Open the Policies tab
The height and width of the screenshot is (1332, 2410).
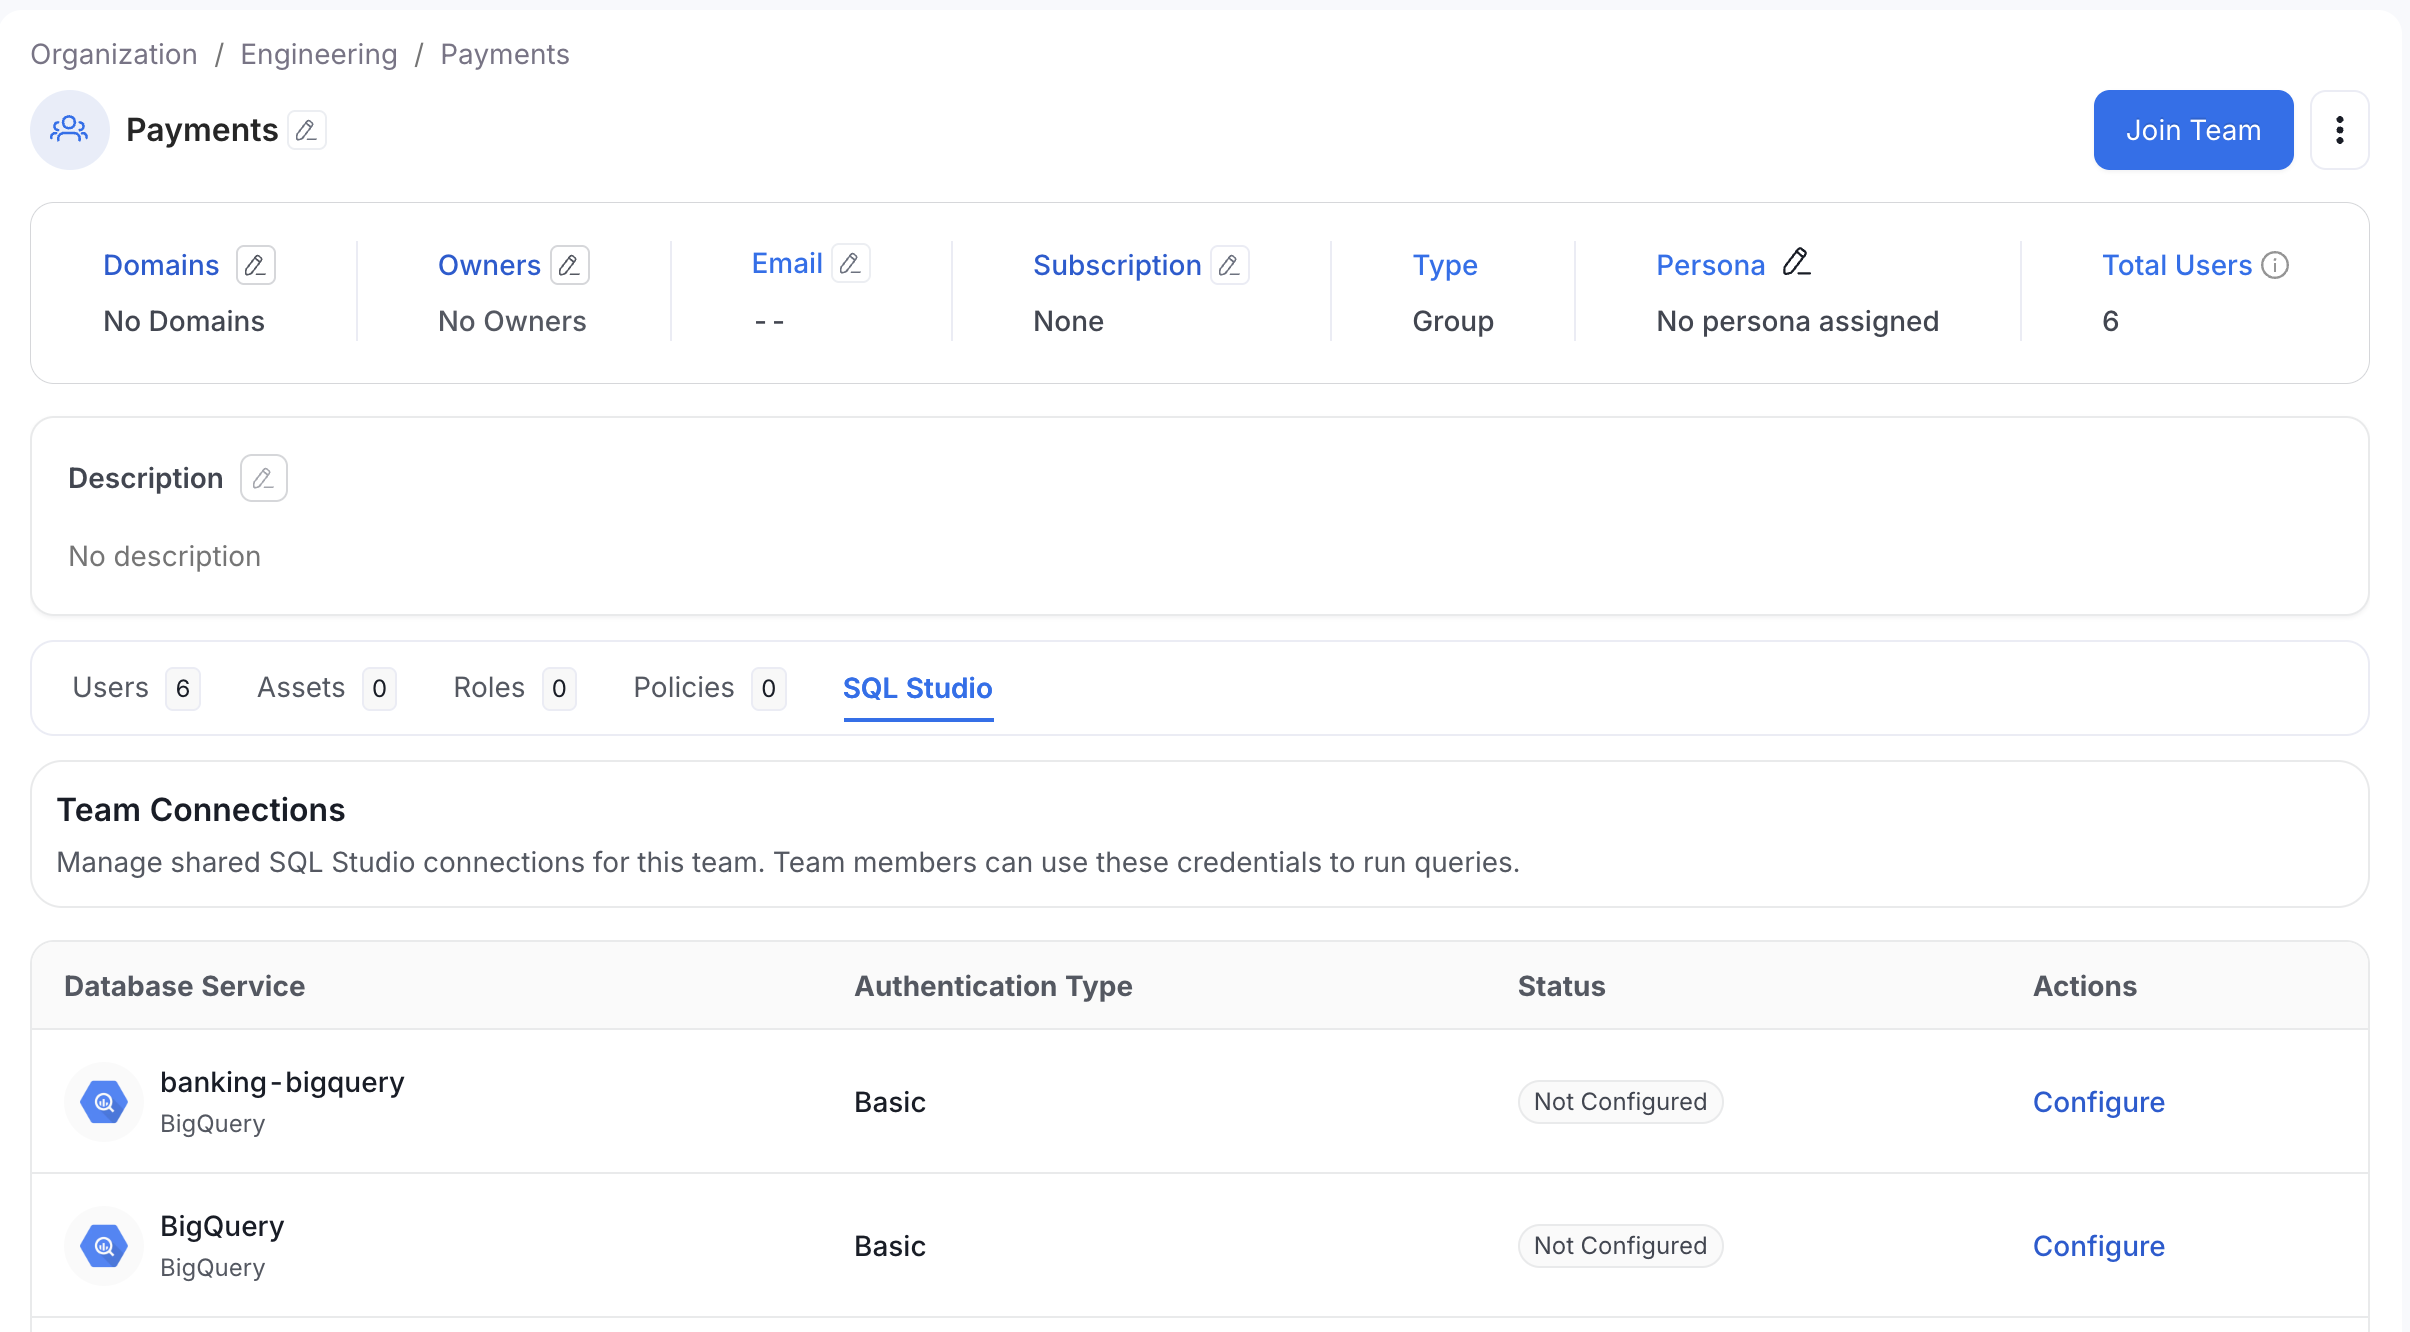point(709,688)
